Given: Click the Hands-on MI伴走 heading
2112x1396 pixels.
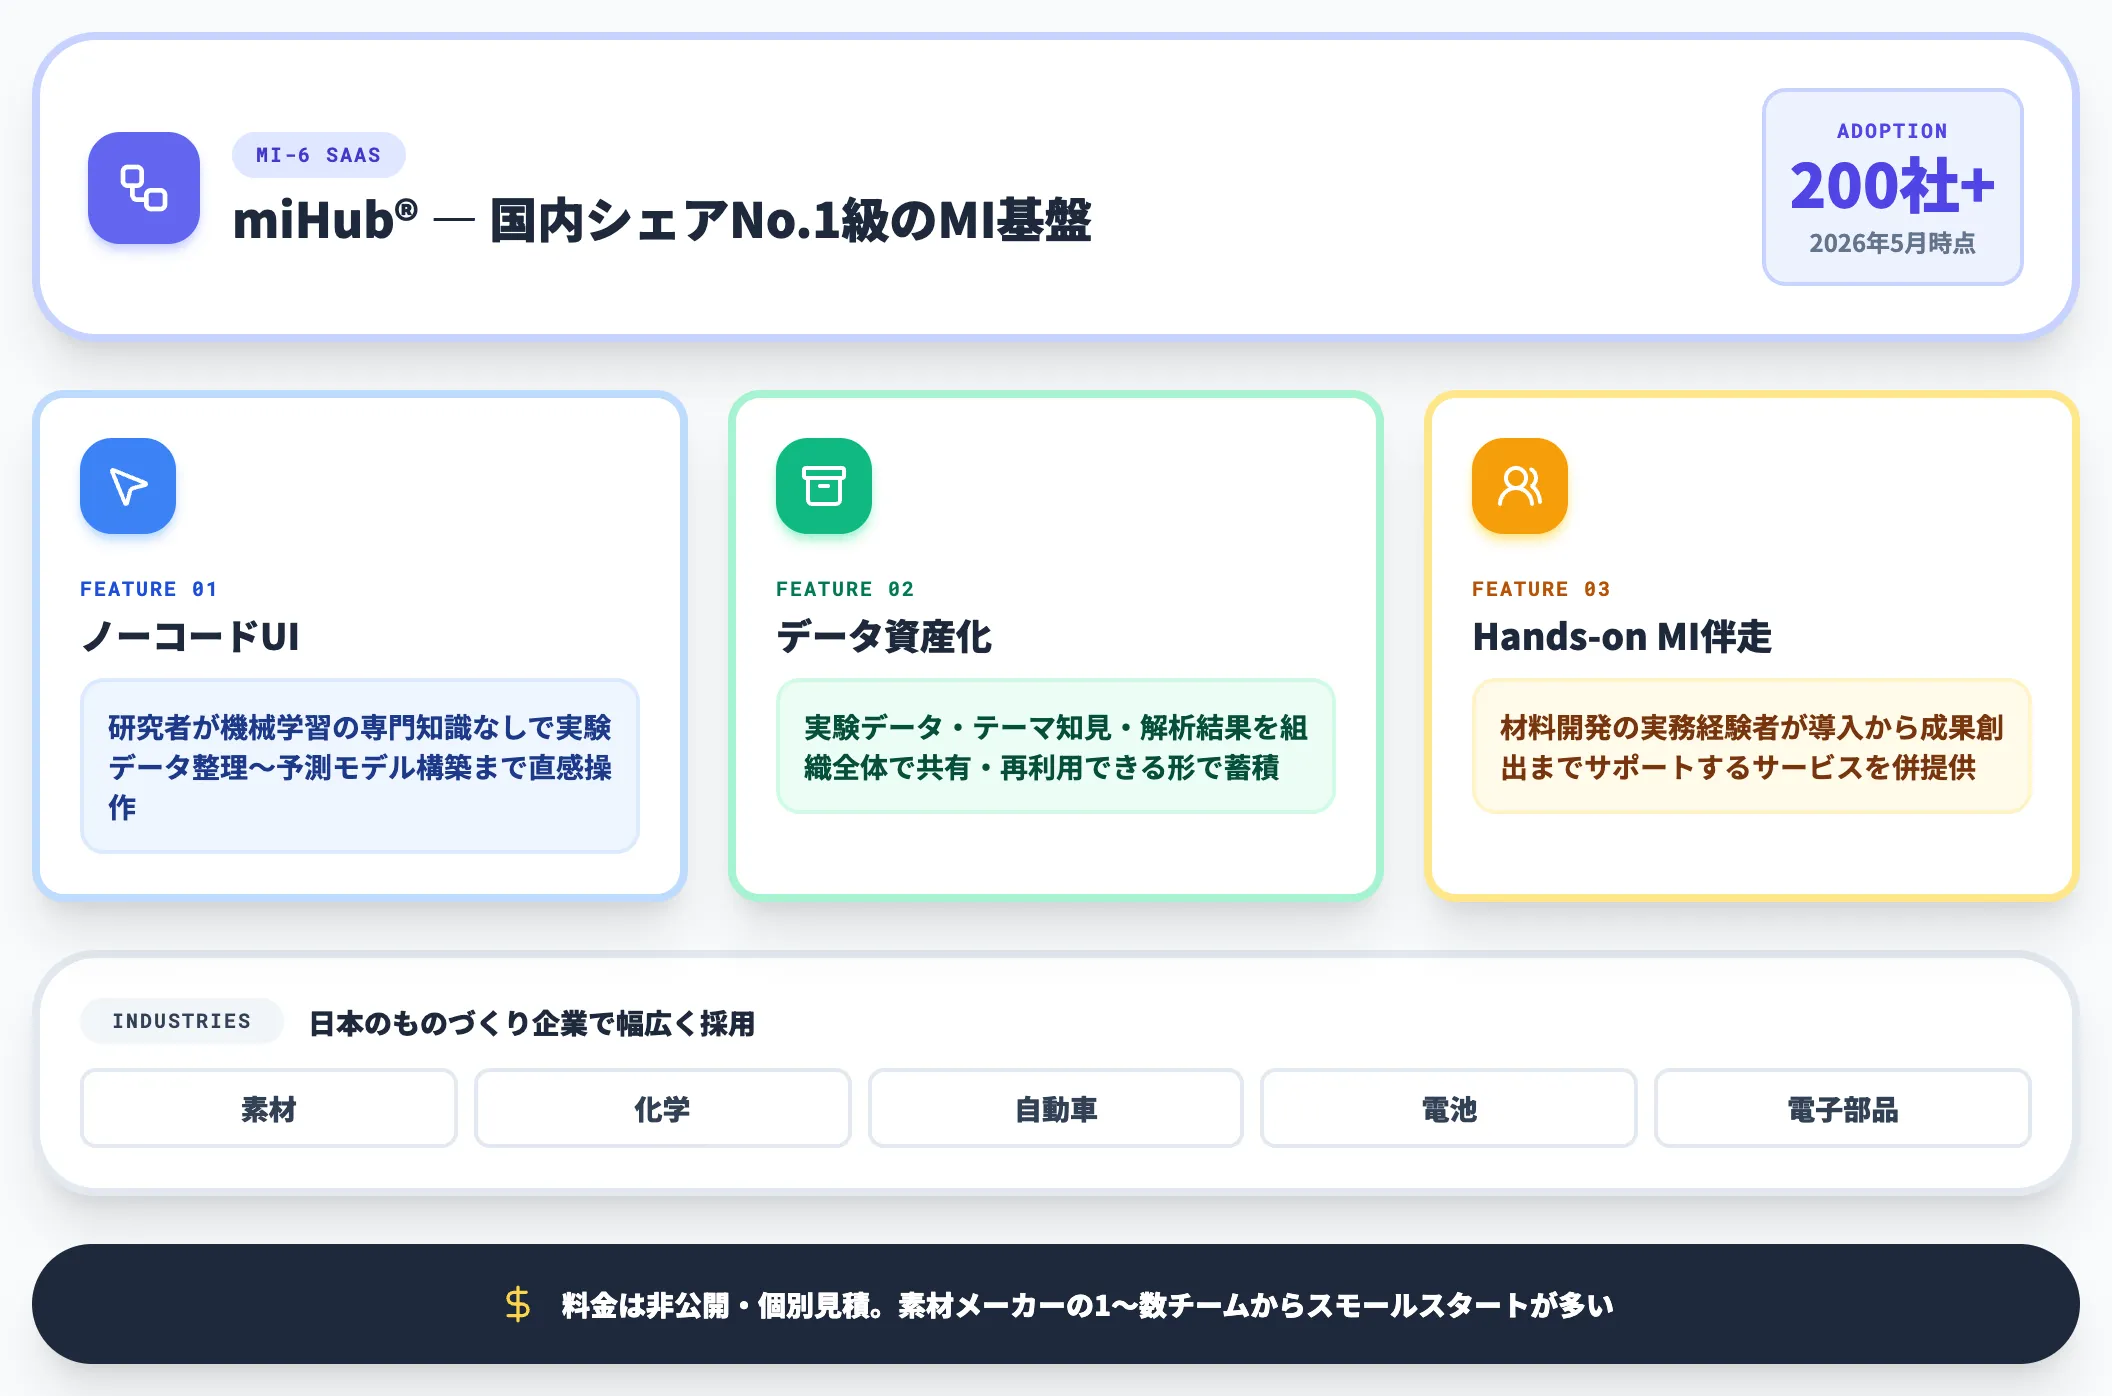Looking at the screenshot, I should pyautogui.click(x=1622, y=637).
